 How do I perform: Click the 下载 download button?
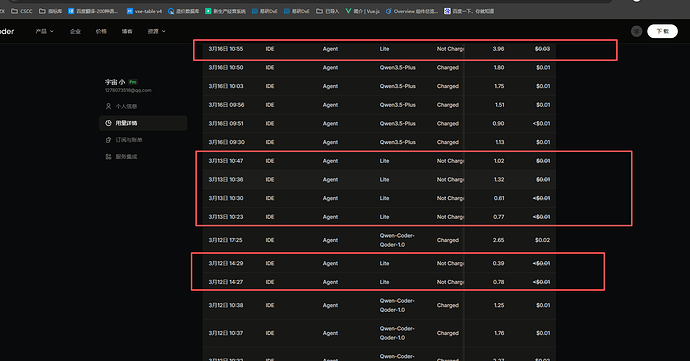click(662, 31)
